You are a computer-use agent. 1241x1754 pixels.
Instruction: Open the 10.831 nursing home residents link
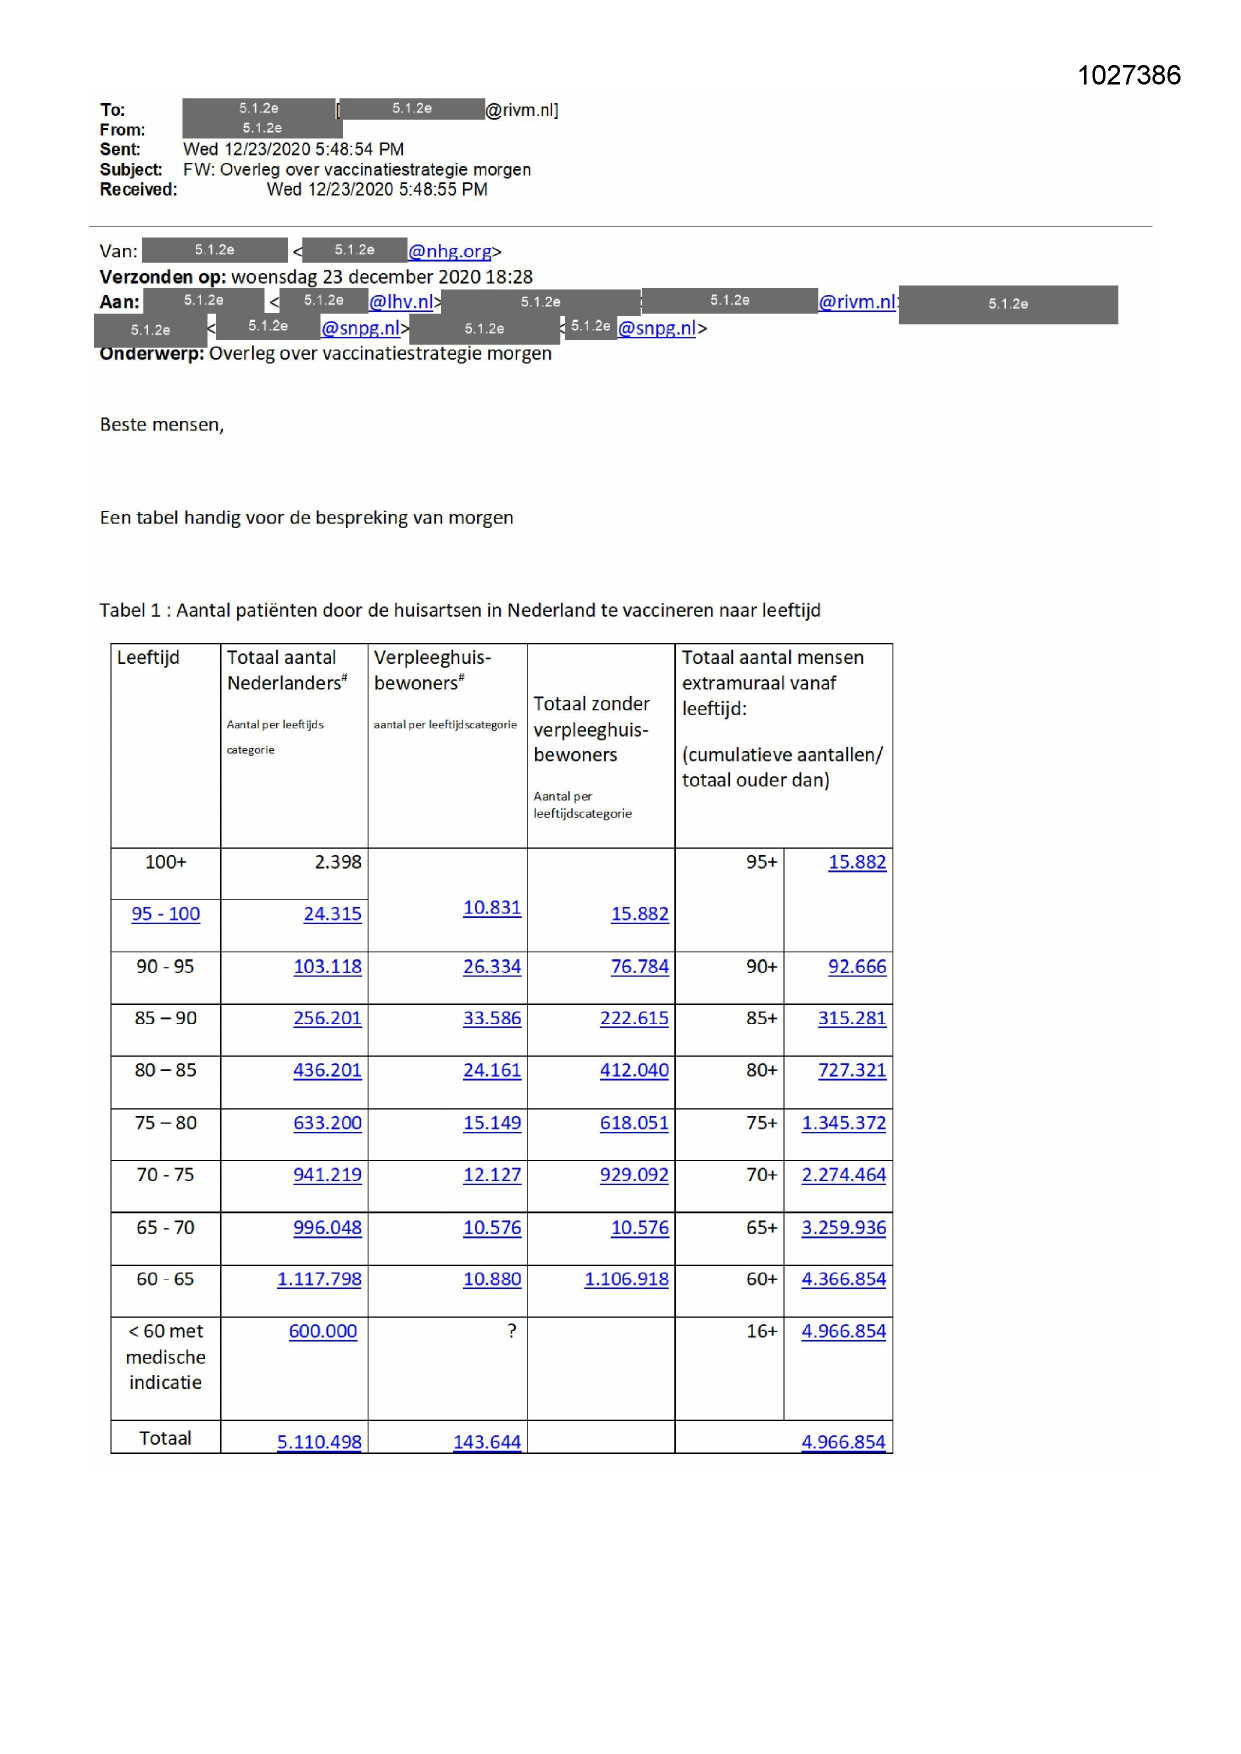491,908
